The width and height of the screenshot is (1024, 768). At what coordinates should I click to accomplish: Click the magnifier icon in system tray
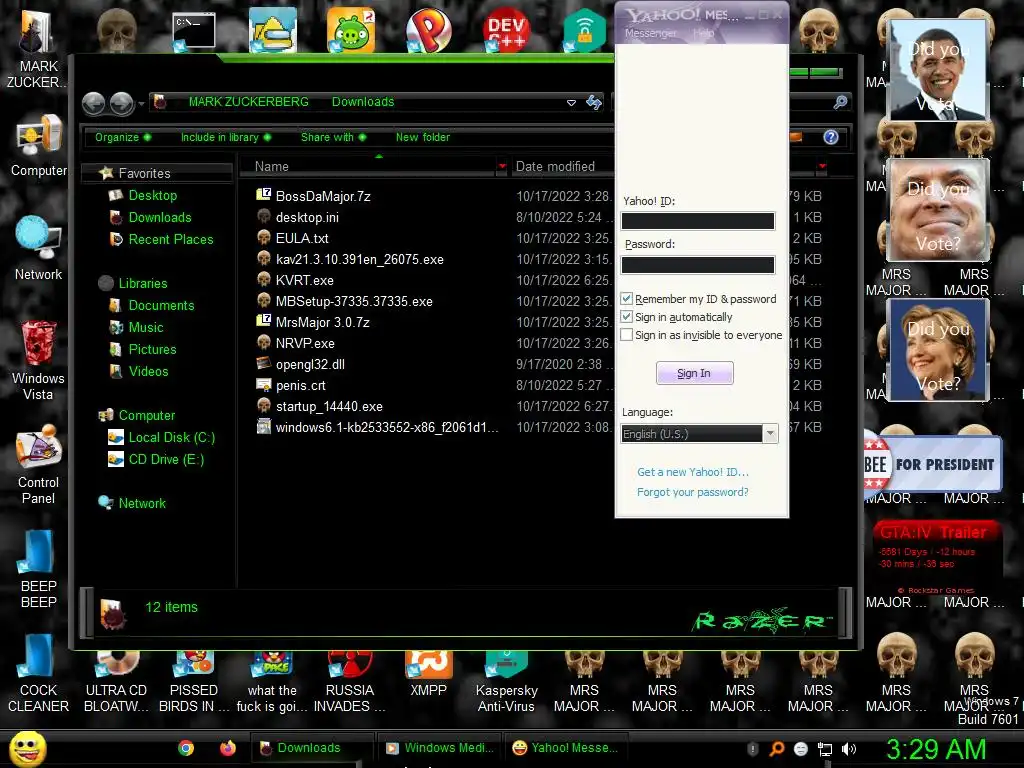[x=776, y=749]
